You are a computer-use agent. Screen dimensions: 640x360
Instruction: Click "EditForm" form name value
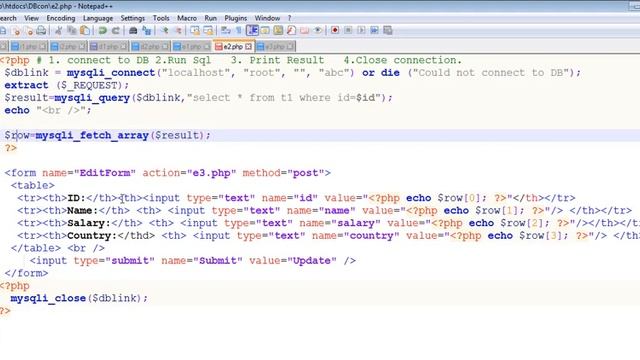[x=104, y=173]
